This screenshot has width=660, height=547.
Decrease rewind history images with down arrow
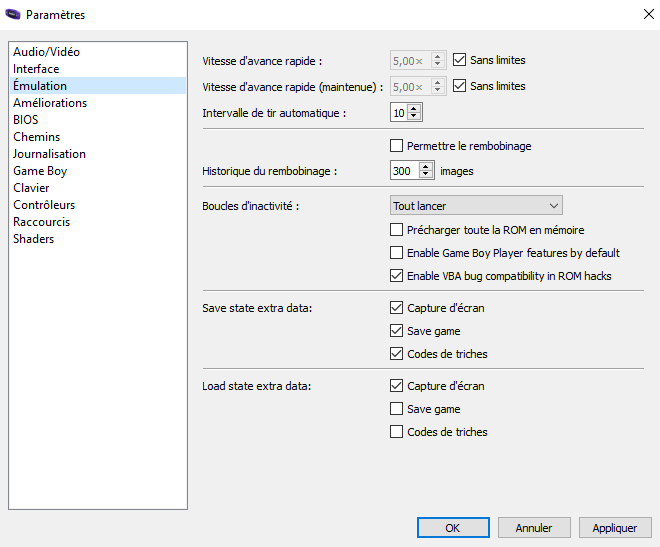coord(426,174)
